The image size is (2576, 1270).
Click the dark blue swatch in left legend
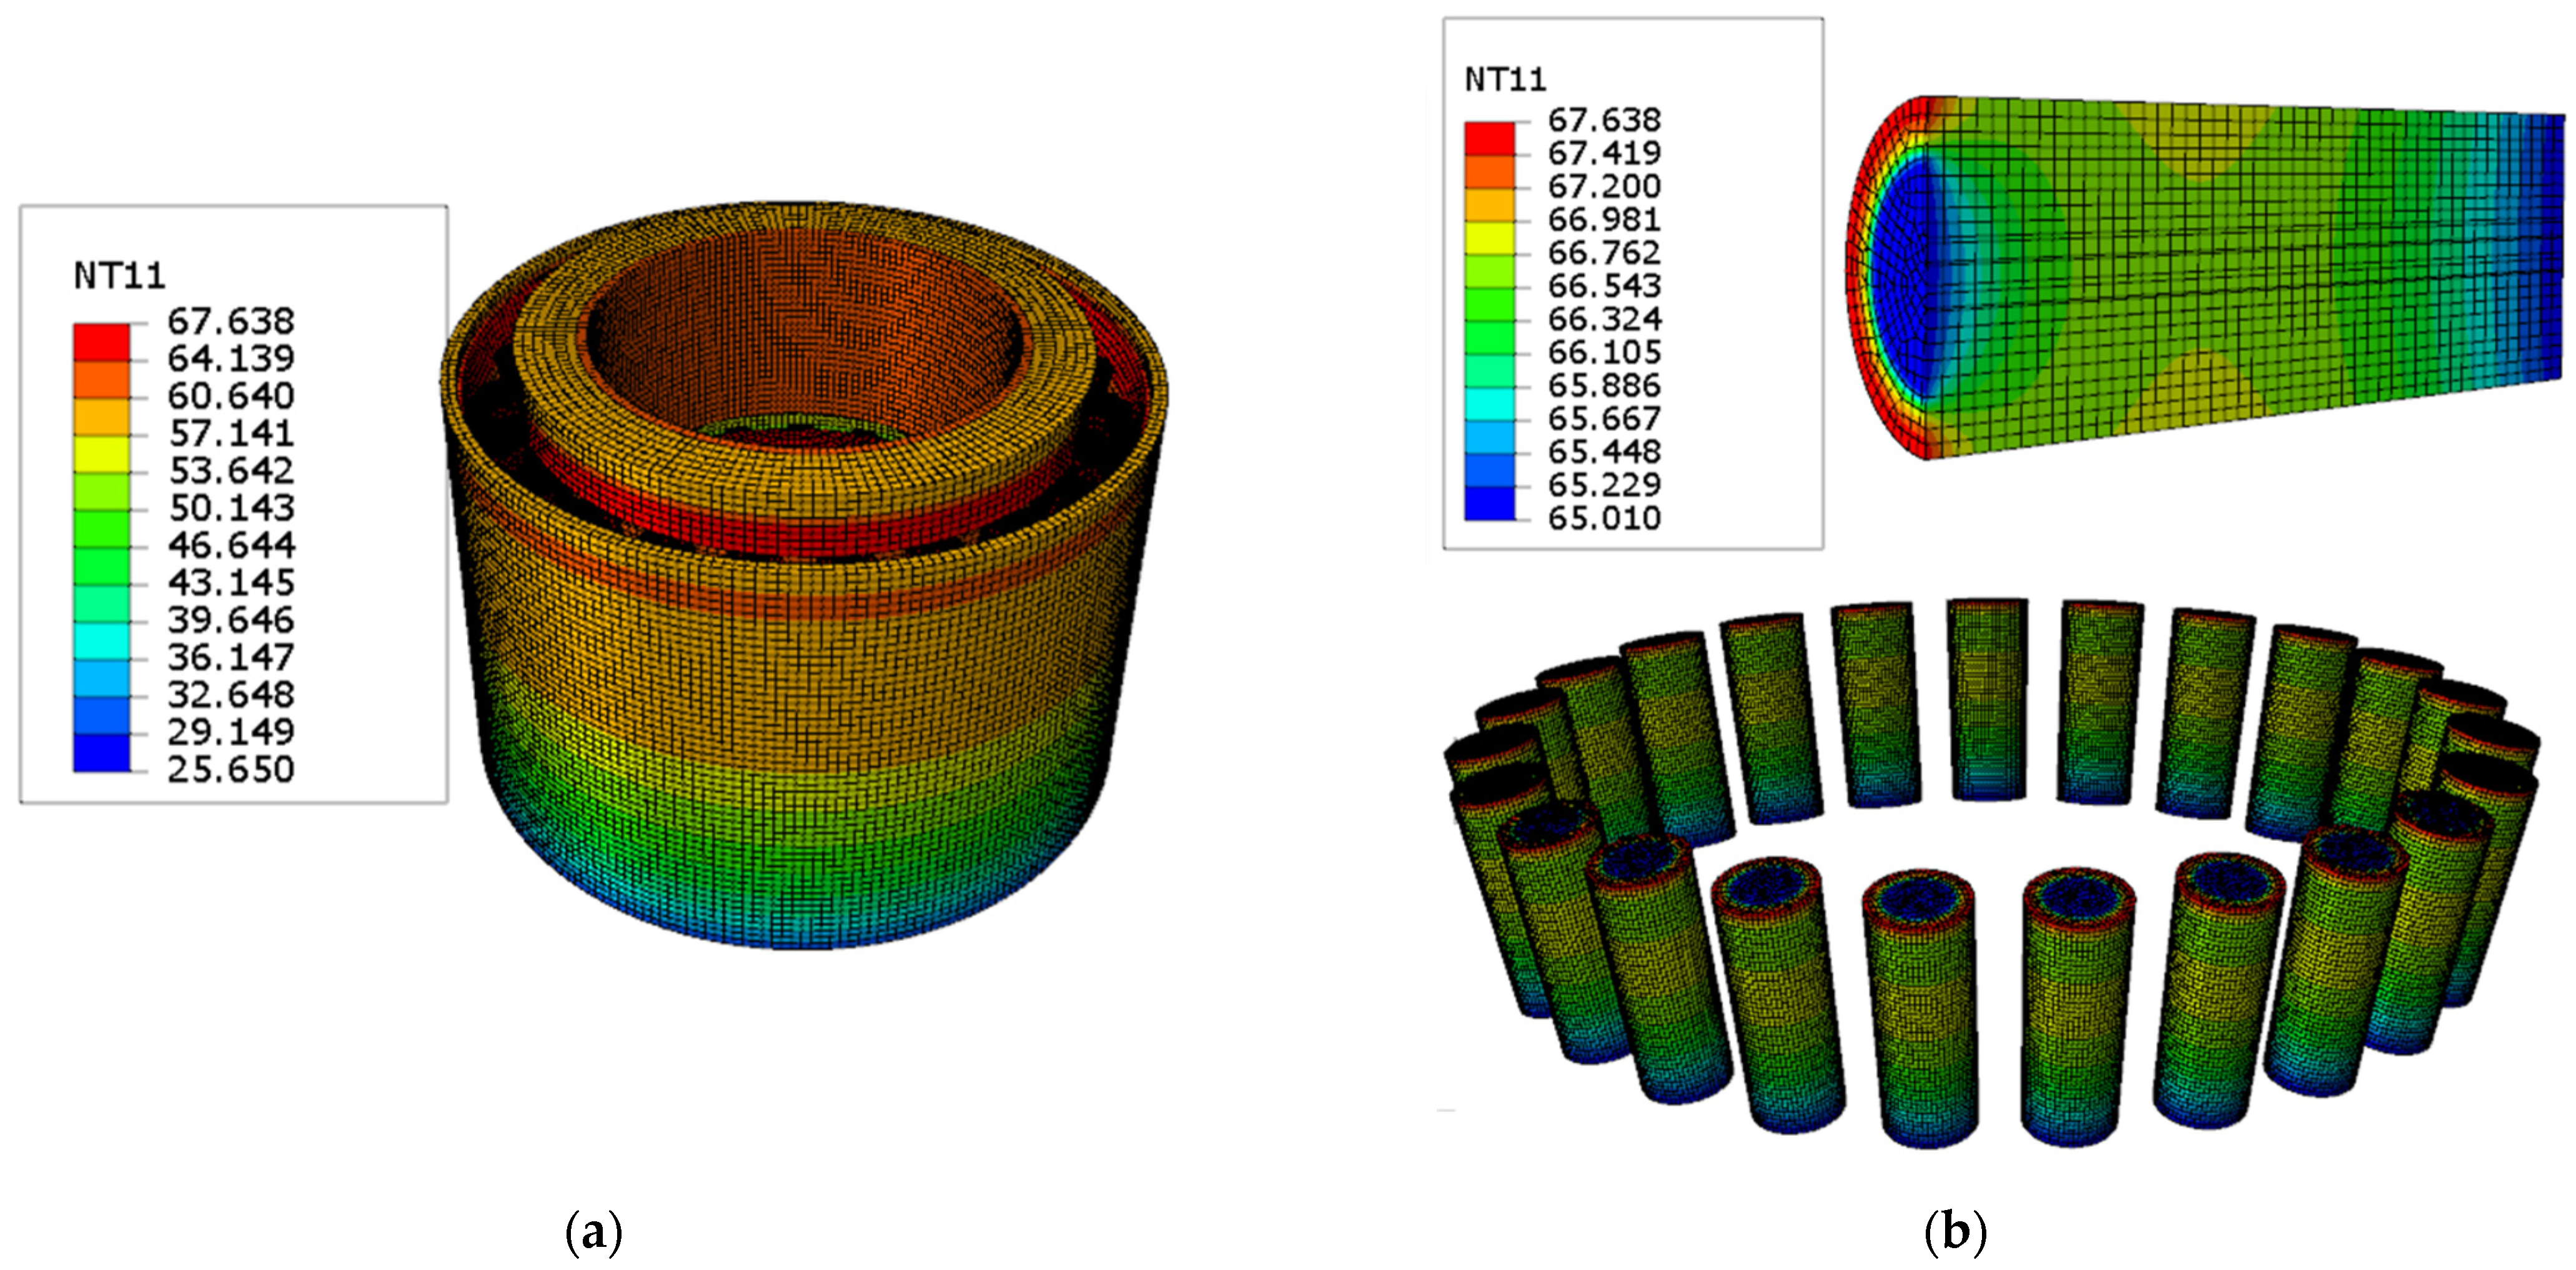pyautogui.click(x=101, y=752)
